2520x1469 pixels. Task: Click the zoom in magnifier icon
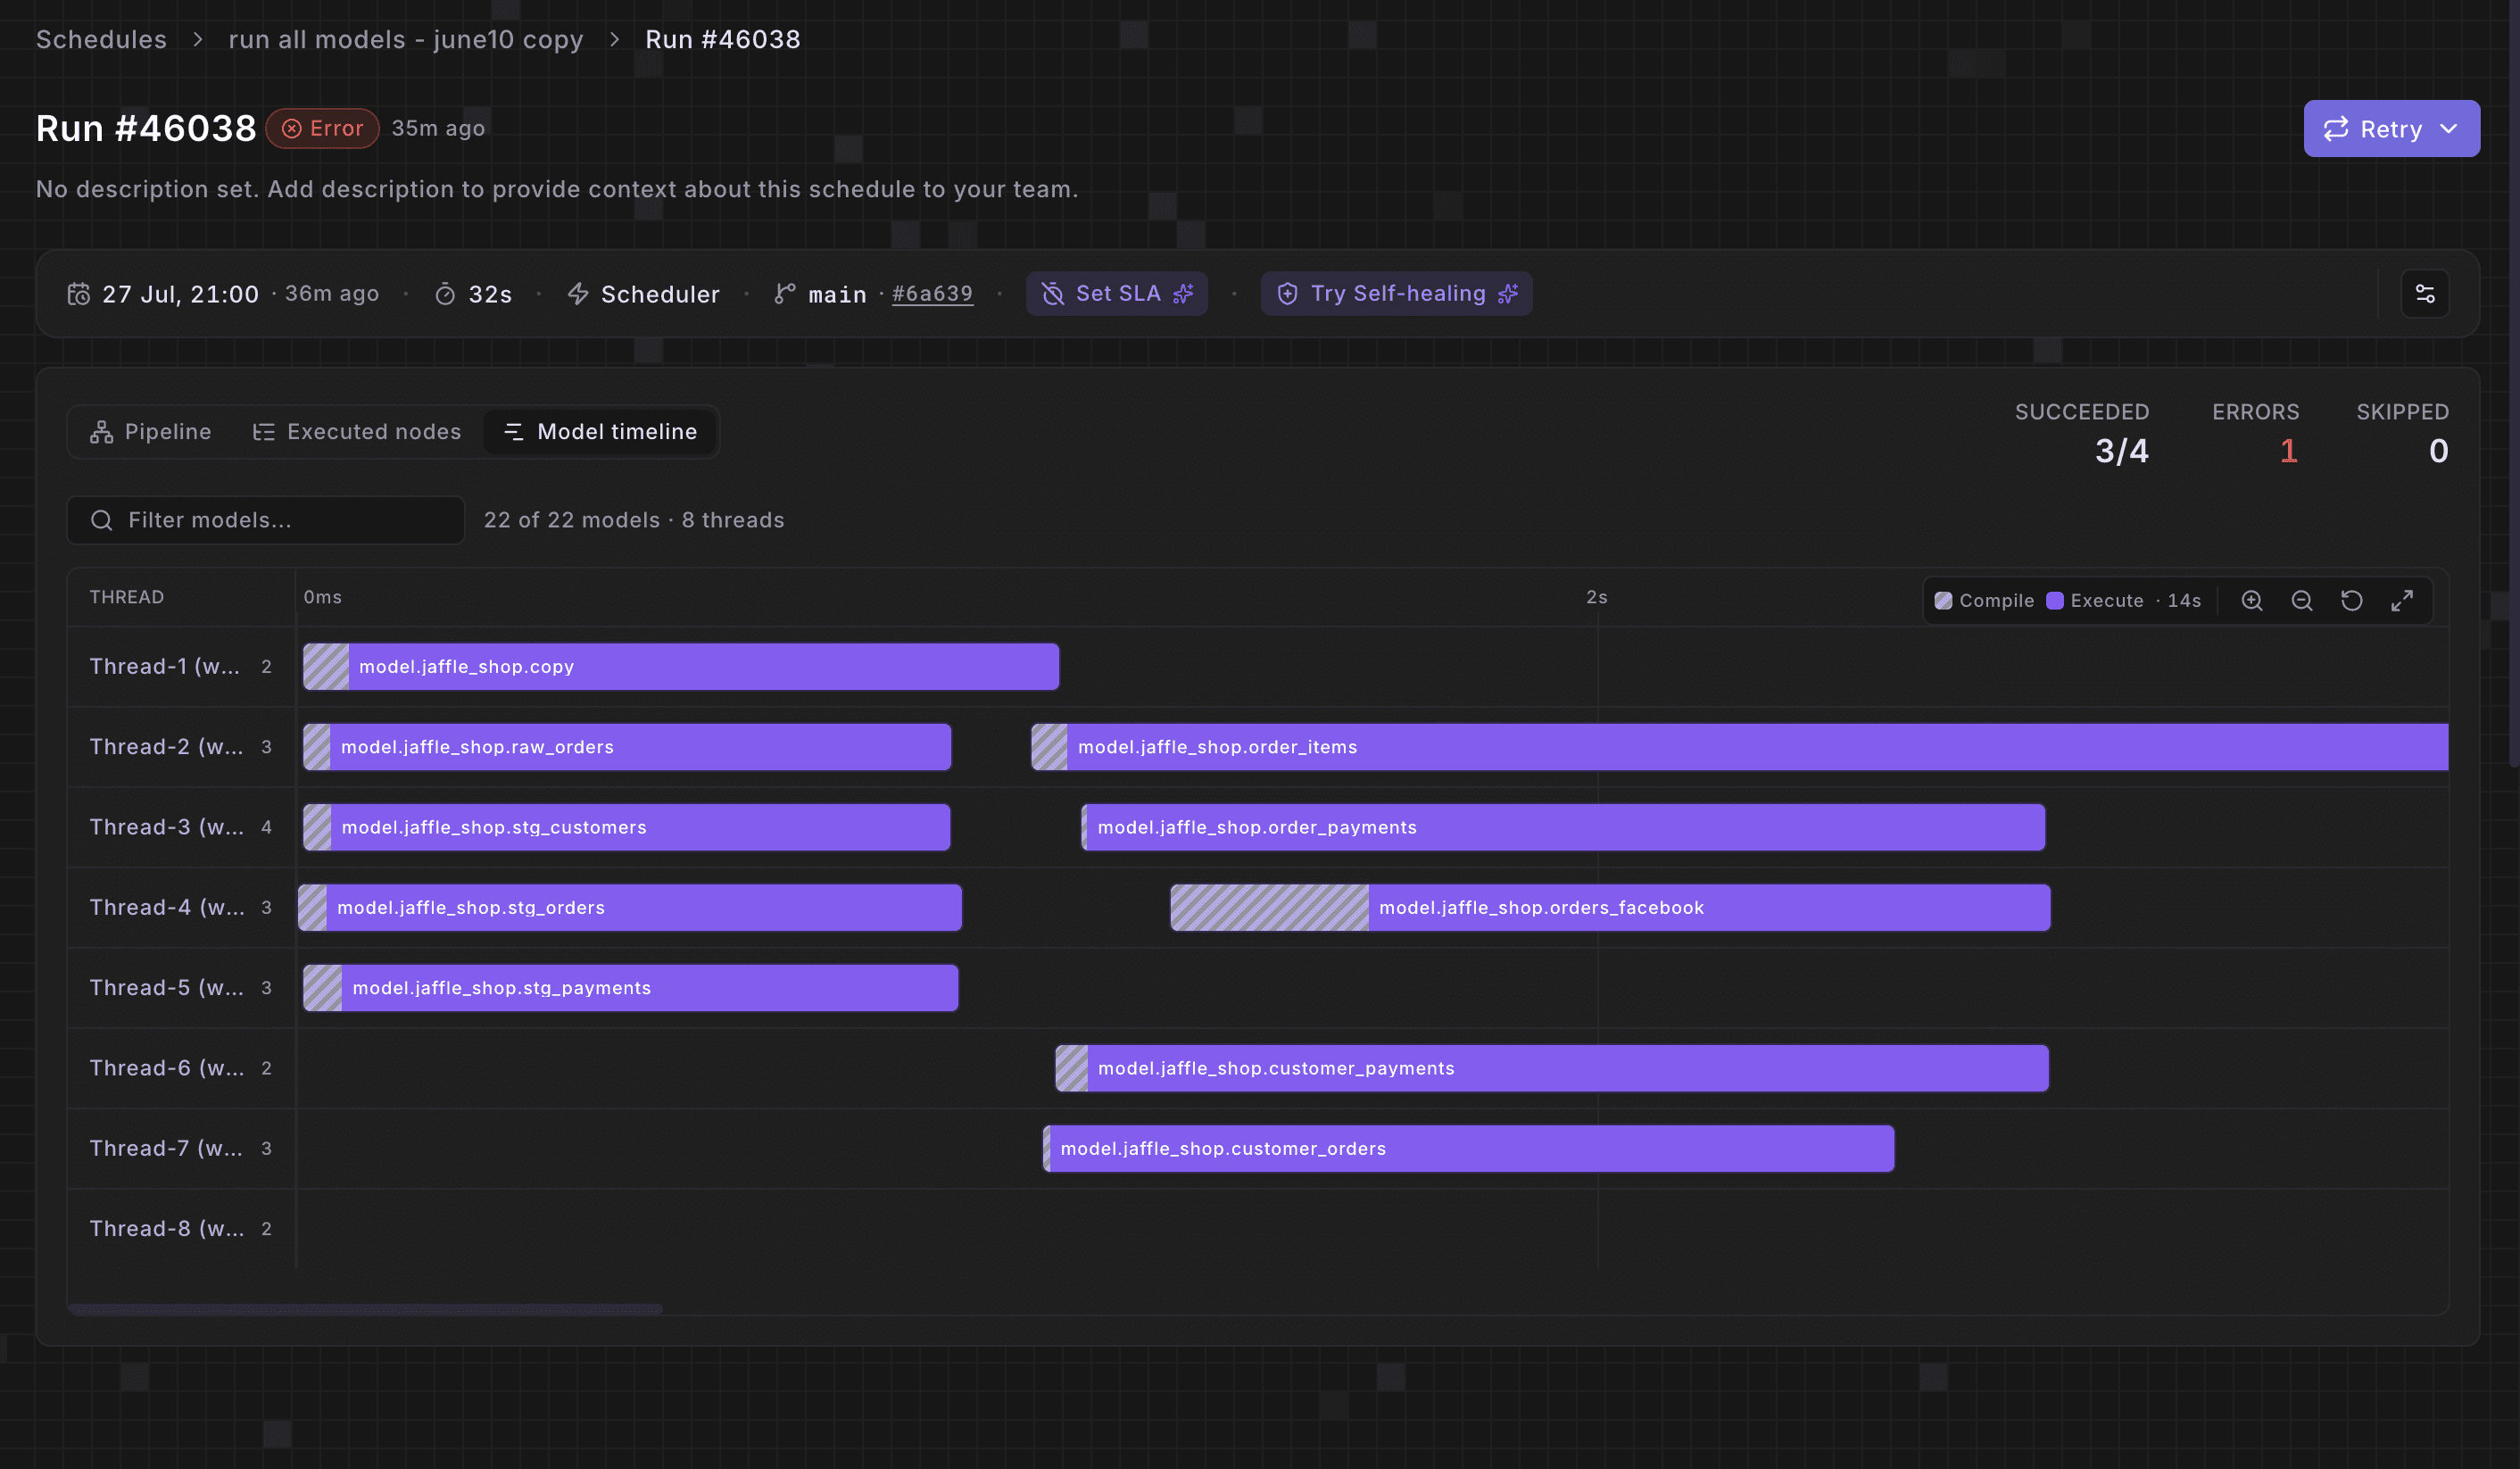click(2252, 600)
